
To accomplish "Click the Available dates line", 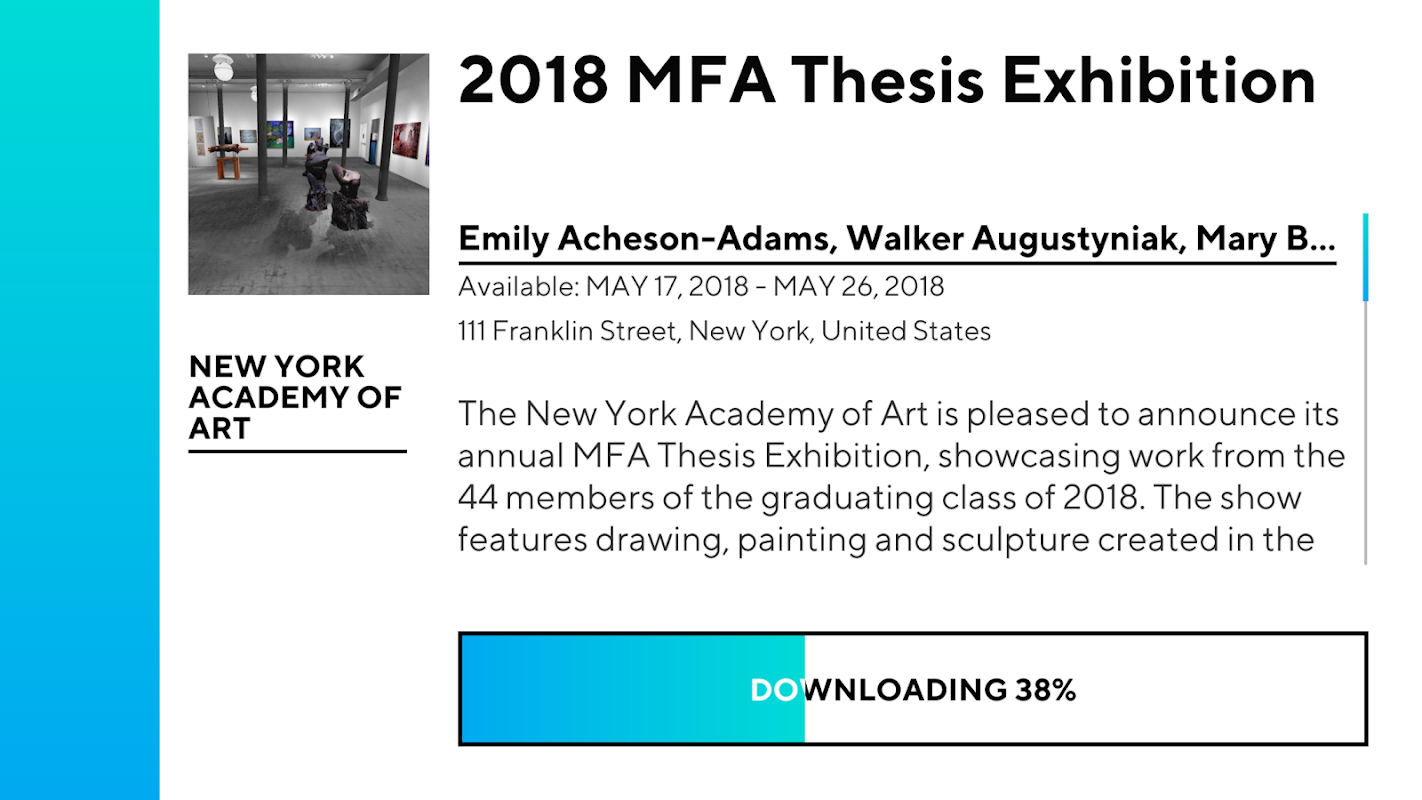I will 700,287.
